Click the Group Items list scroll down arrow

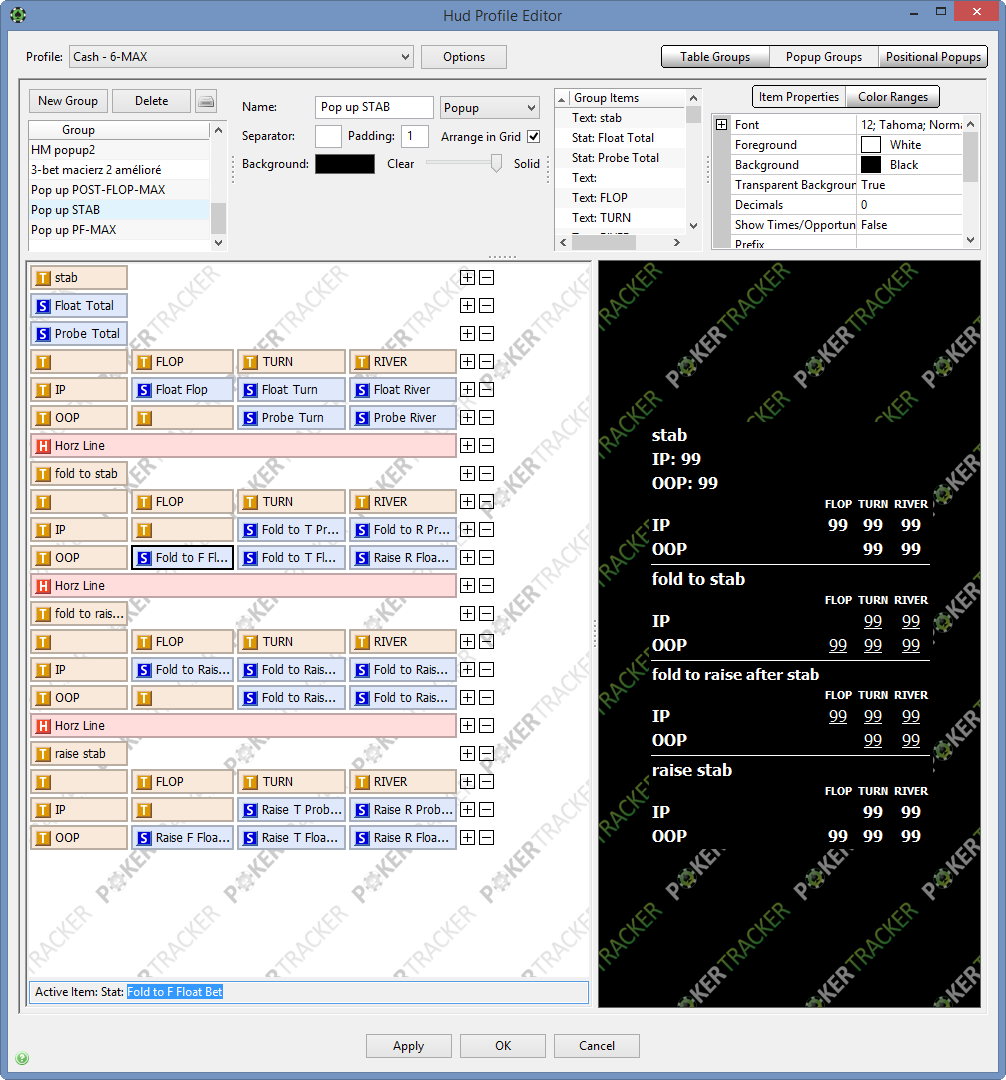pos(693,225)
